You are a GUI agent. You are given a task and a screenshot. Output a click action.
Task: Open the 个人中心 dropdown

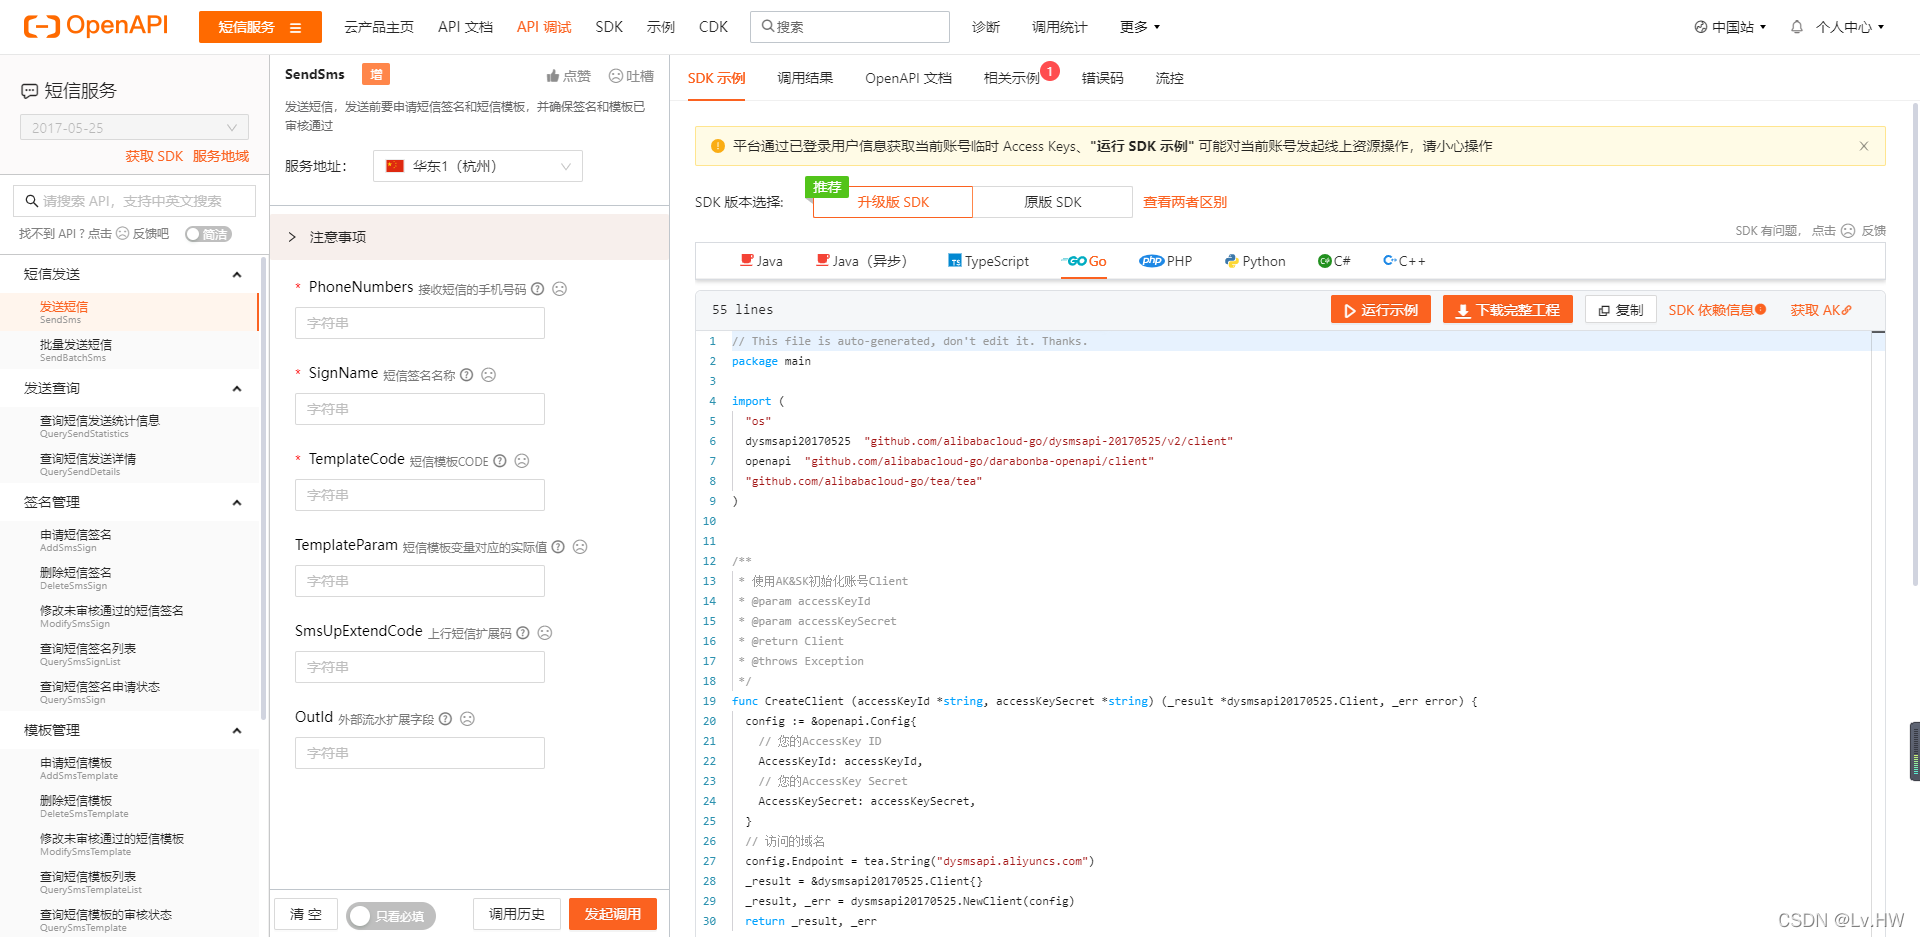tap(1850, 27)
